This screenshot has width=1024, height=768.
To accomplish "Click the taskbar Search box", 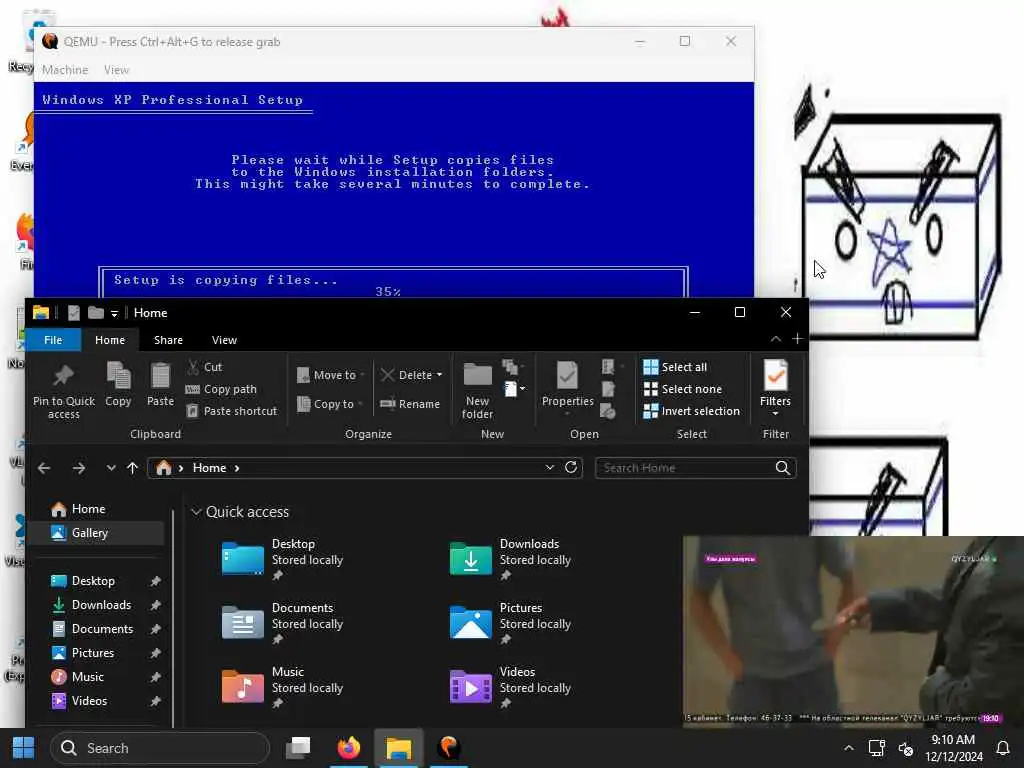I will coord(160,748).
